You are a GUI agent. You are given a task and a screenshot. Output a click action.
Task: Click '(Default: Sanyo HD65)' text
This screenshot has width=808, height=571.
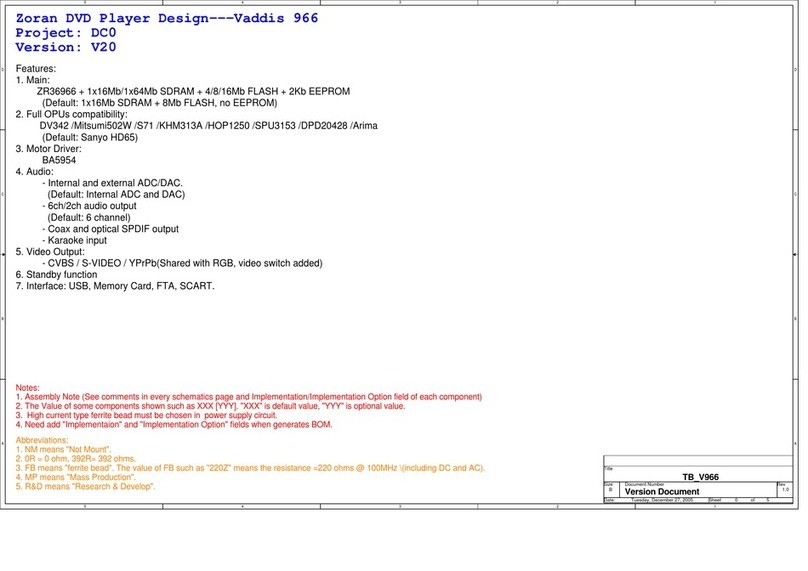(90, 137)
